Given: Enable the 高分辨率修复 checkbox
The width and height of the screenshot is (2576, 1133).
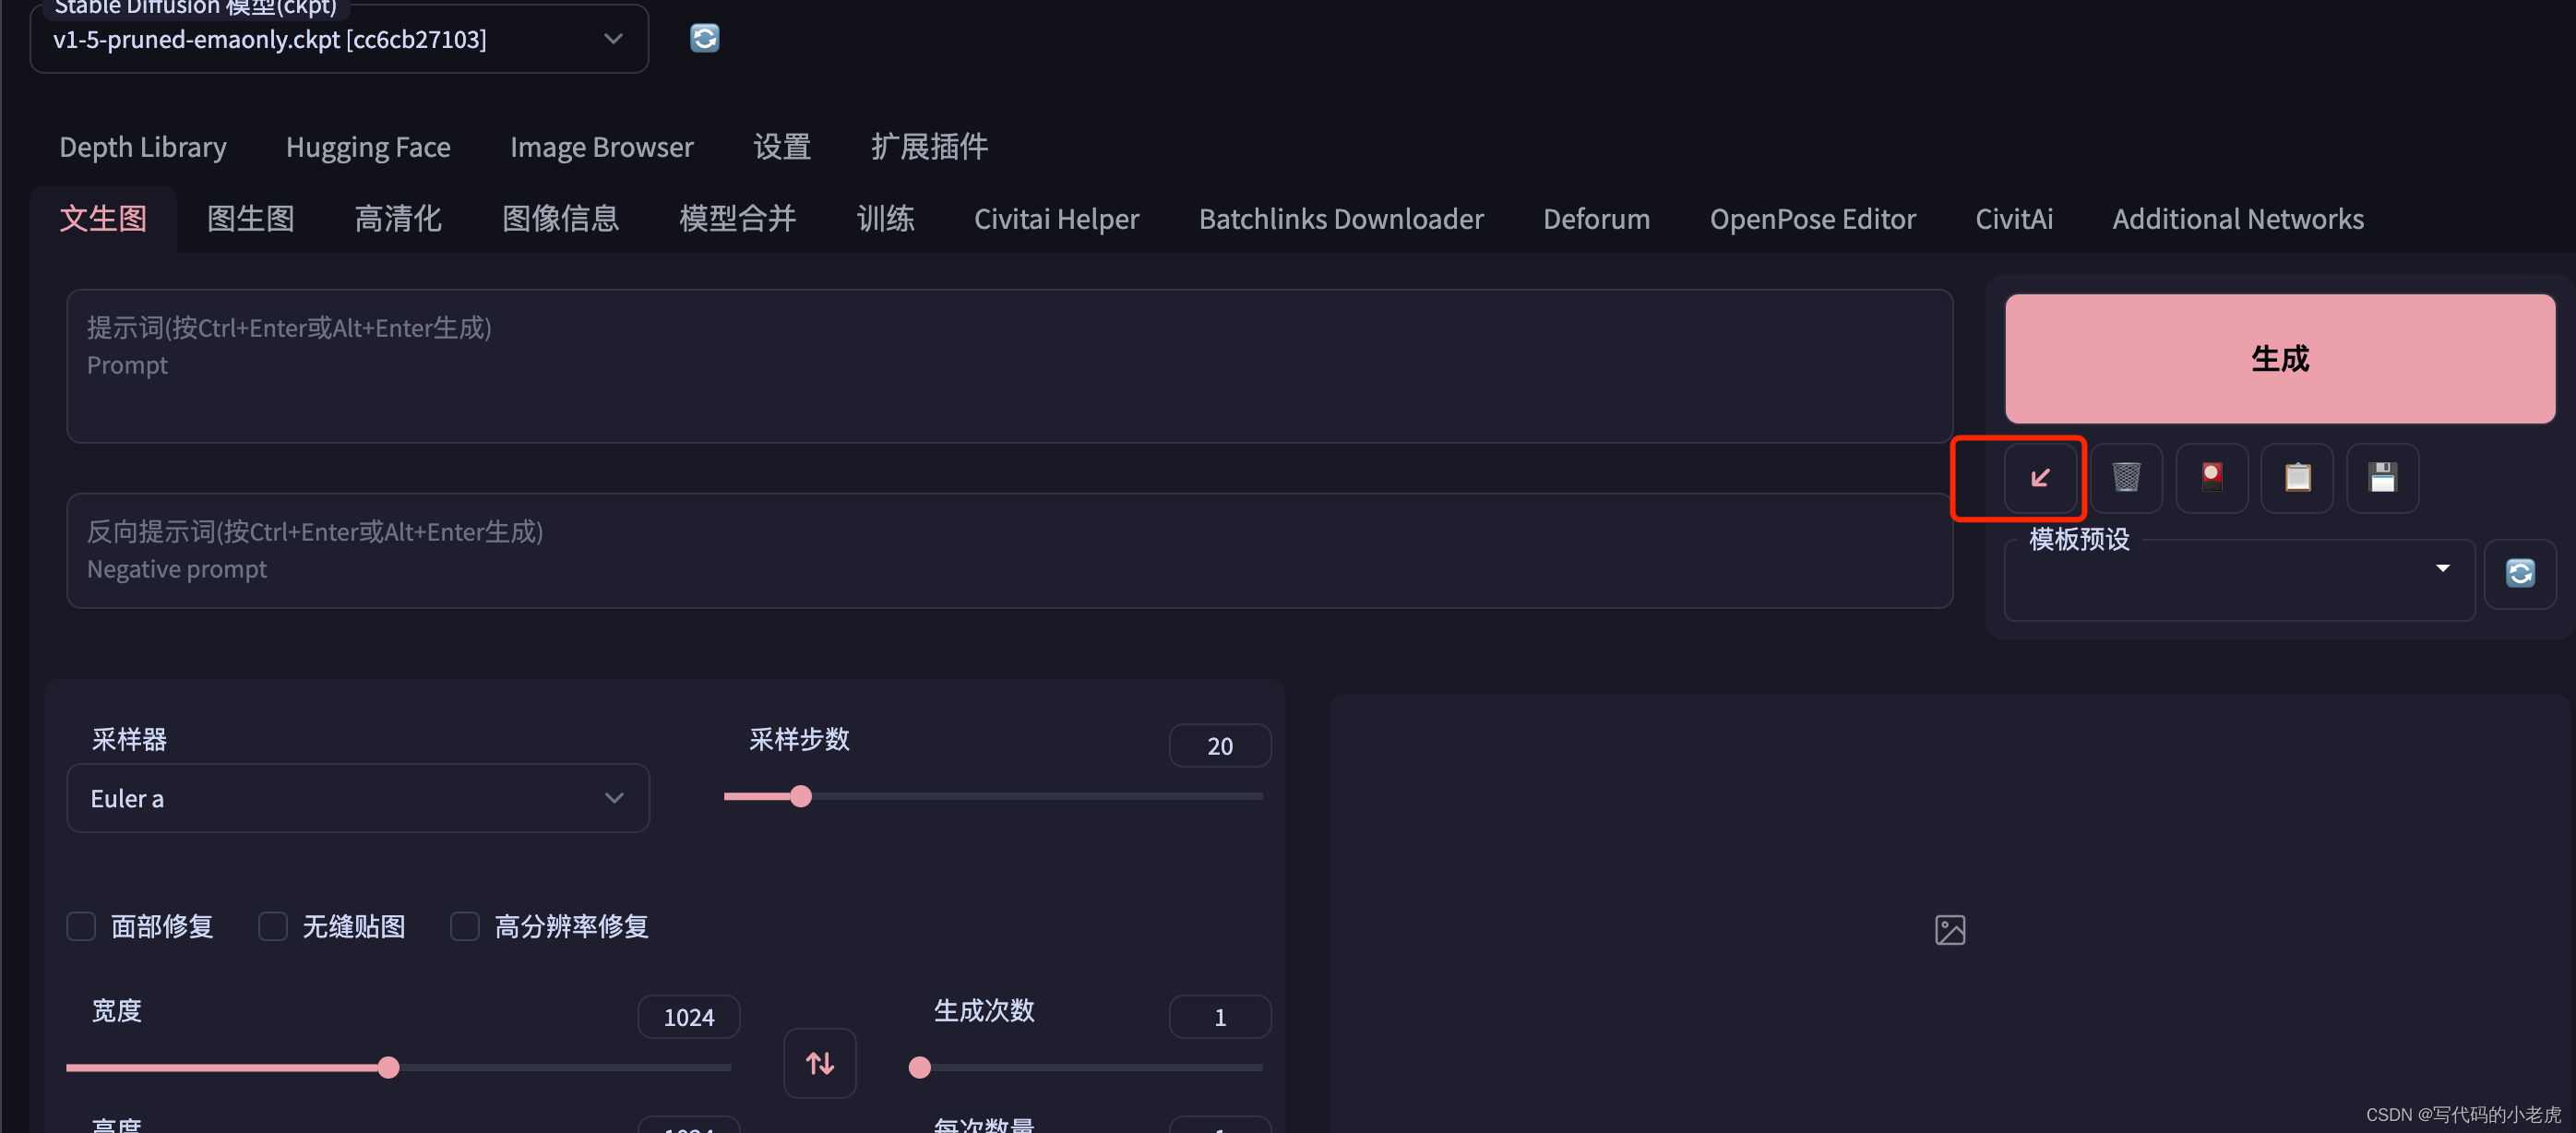Looking at the screenshot, I should click(x=465, y=926).
